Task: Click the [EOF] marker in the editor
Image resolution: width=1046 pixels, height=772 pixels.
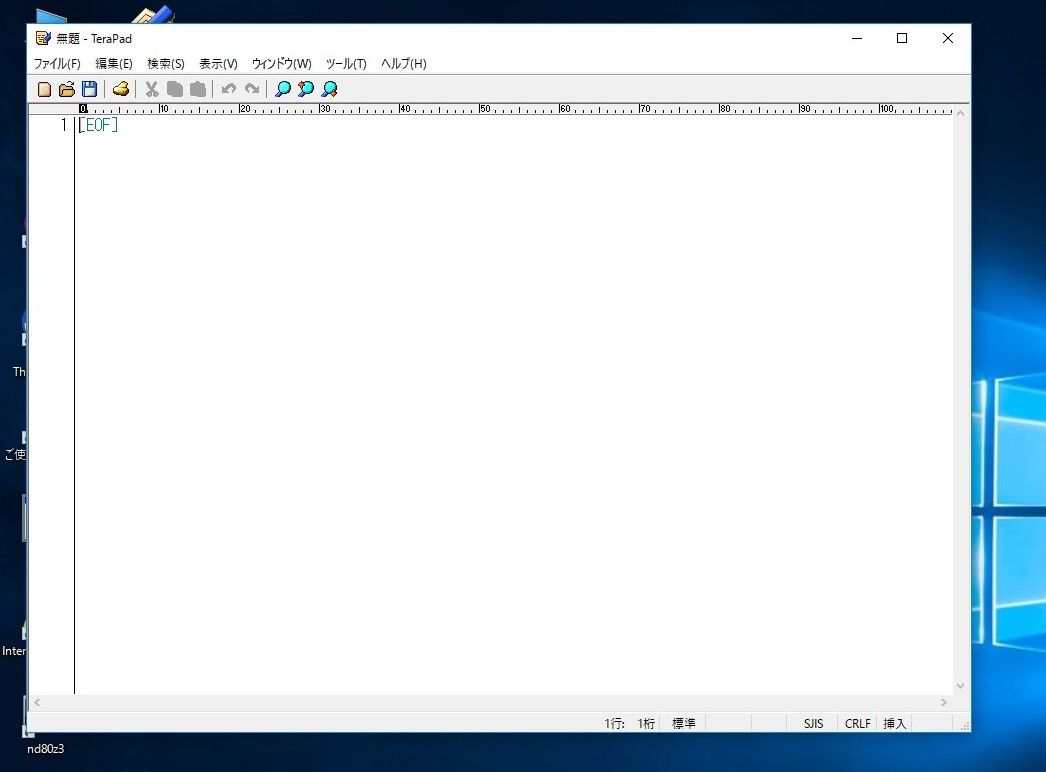Action: 98,125
